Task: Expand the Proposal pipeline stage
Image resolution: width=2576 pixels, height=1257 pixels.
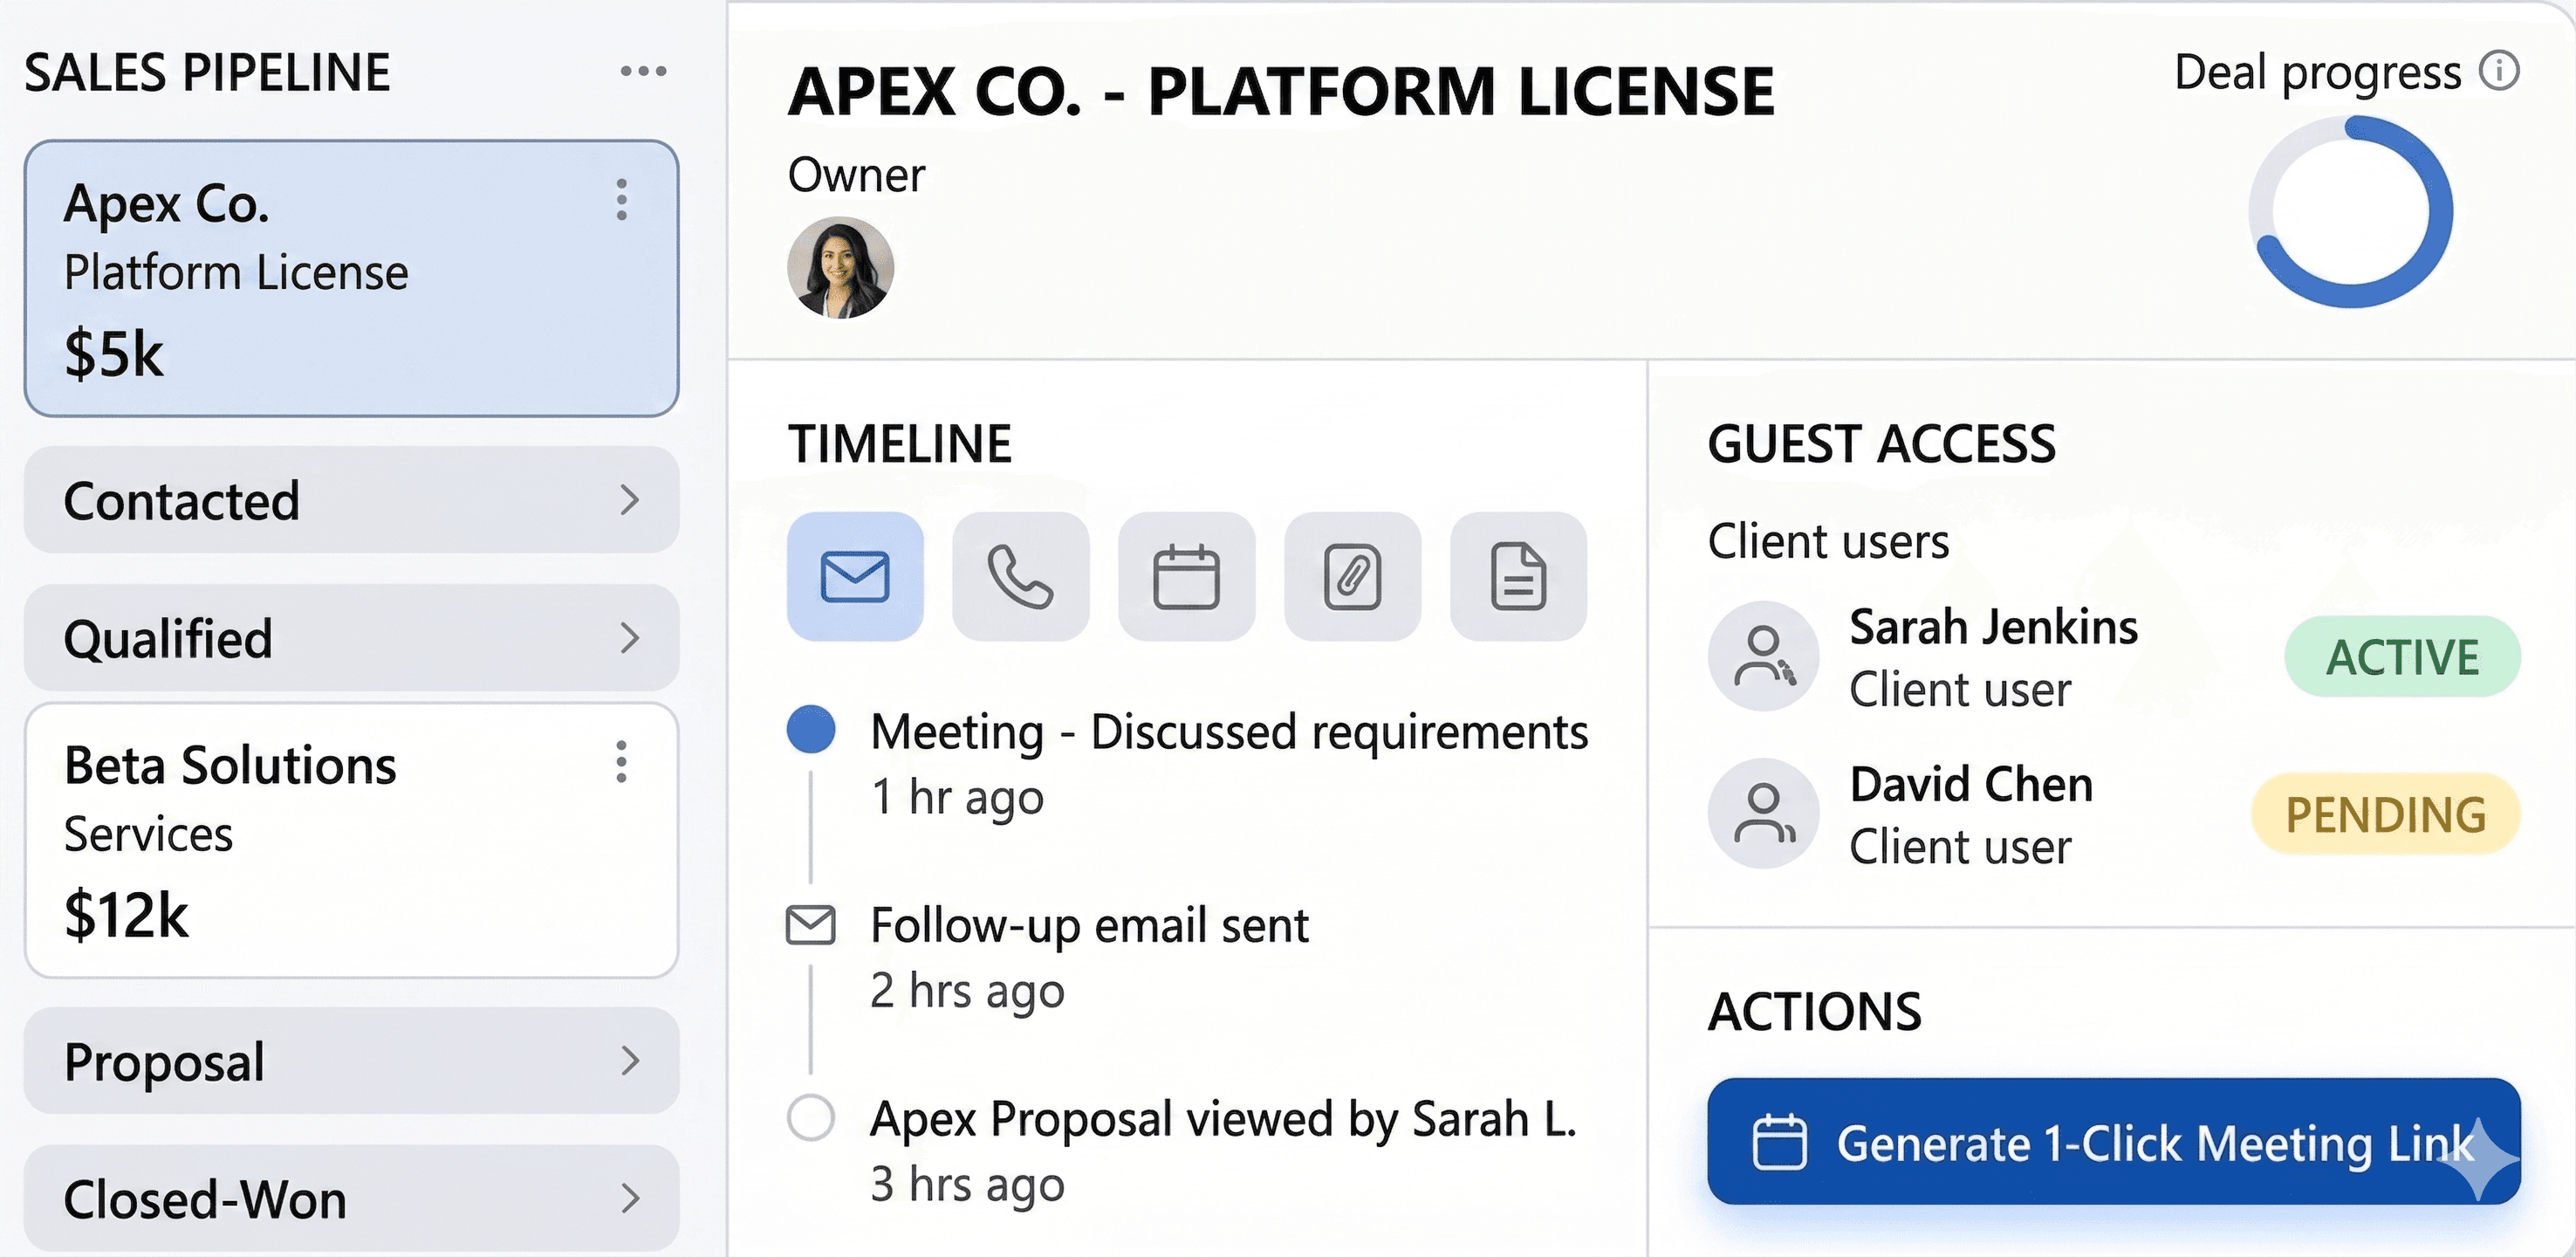Action: [629, 1060]
